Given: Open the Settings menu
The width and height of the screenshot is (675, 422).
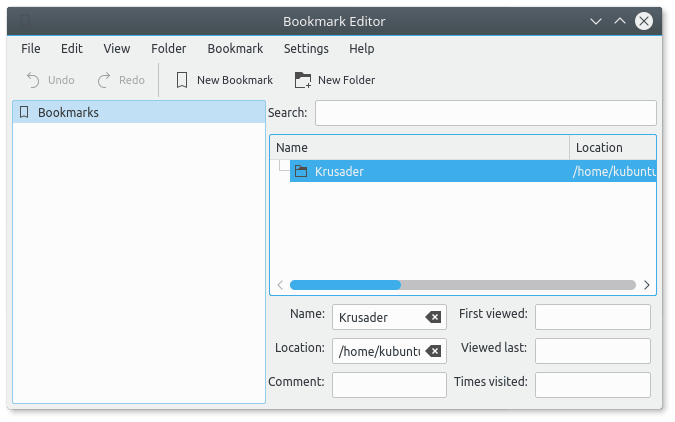Looking at the screenshot, I should pyautogui.click(x=306, y=48).
